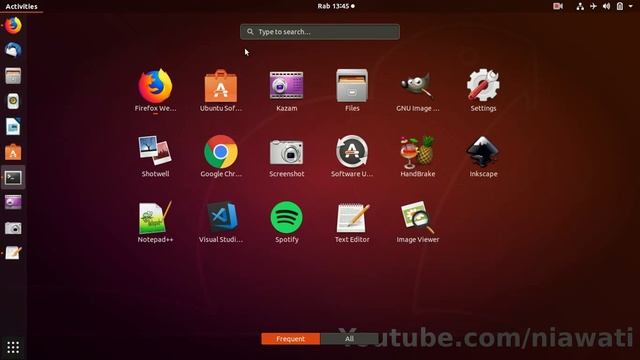This screenshot has width=640, height=360.
Task: Open the Files app in grid
Action: pyautogui.click(x=352, y=90)
